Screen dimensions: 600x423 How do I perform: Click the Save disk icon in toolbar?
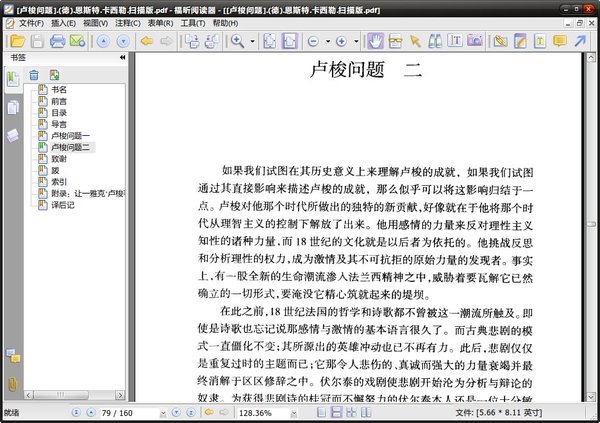[36, 41]
